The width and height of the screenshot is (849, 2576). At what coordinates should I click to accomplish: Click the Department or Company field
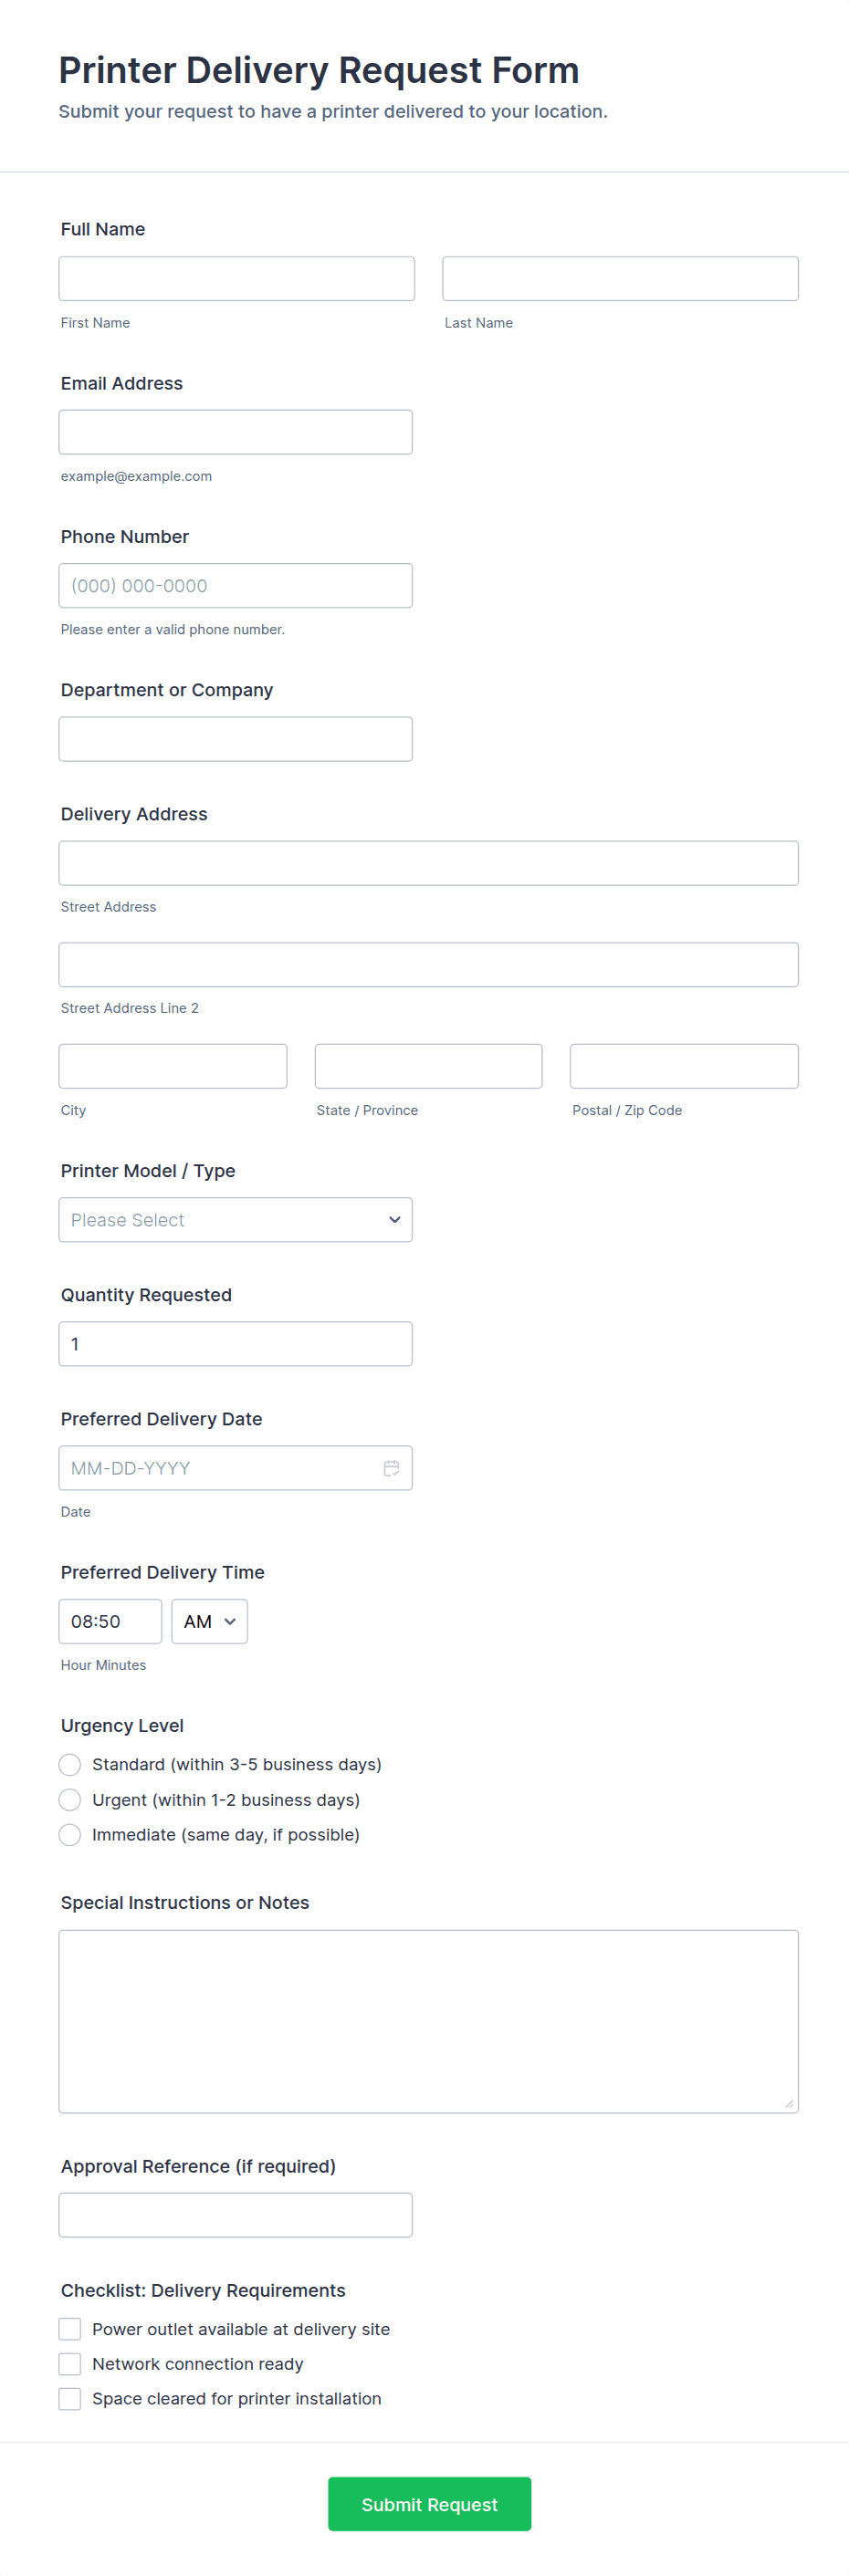235,739
